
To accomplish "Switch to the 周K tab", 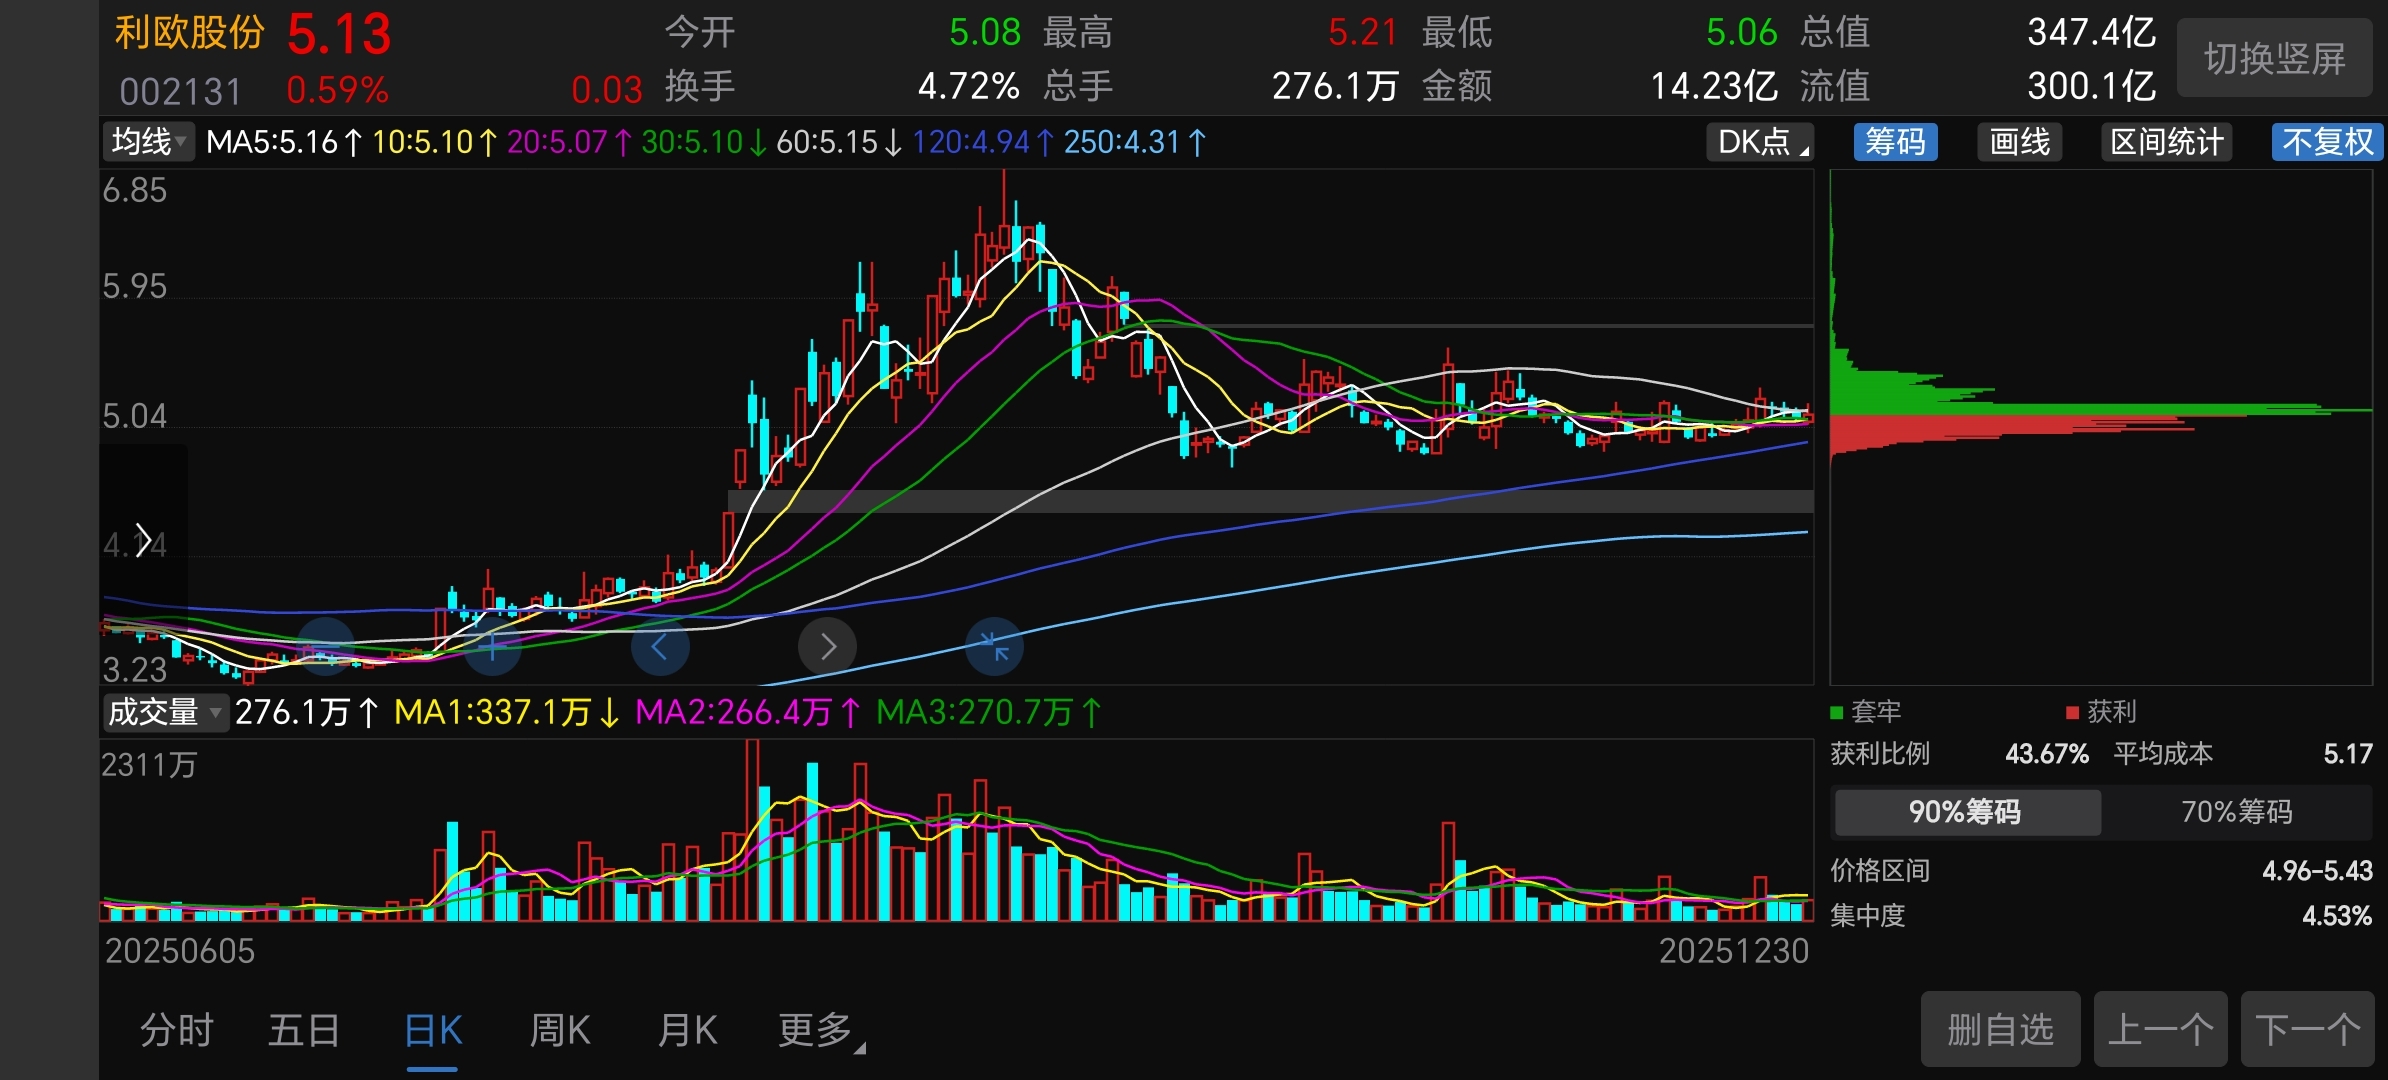I will pos(560,1030).
